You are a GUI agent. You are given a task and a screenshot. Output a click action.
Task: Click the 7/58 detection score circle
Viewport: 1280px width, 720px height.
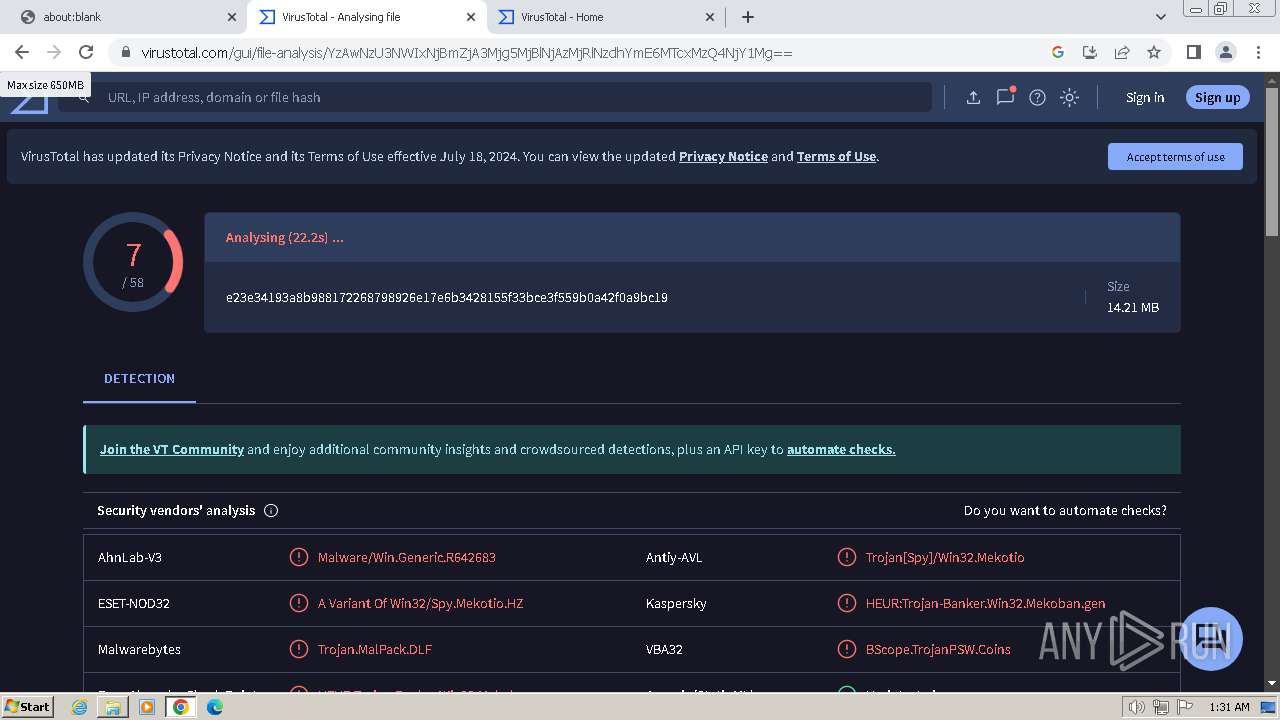133,262
